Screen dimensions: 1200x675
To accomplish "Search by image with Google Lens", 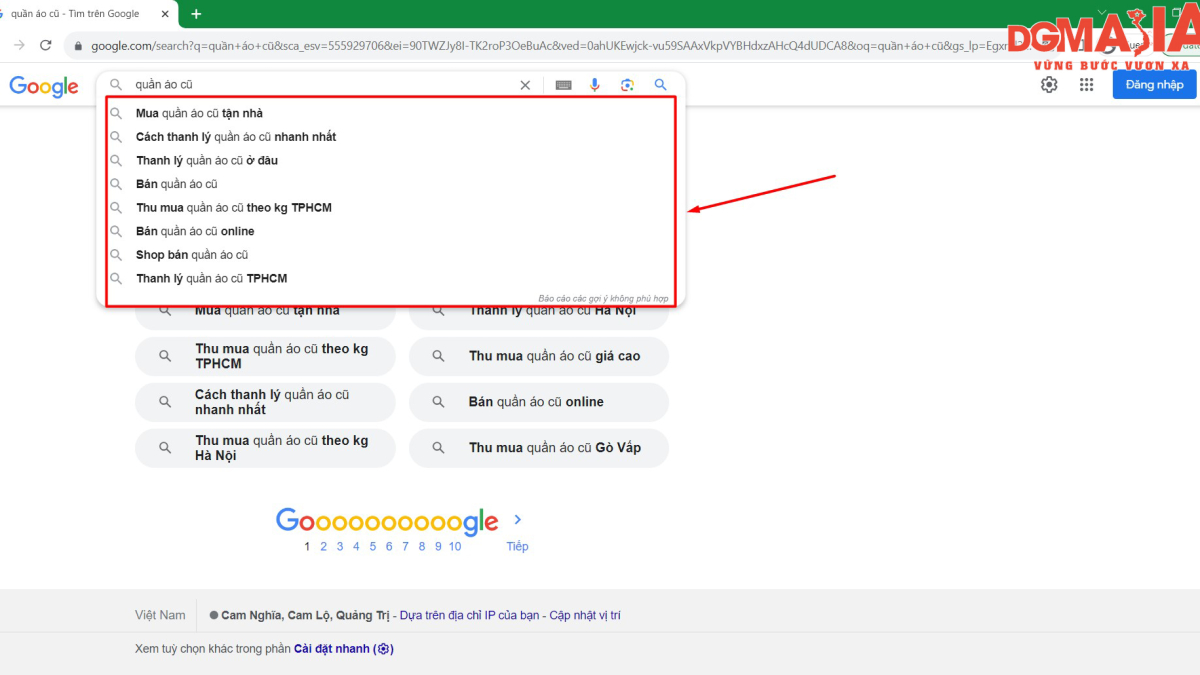I will point(627,85).
